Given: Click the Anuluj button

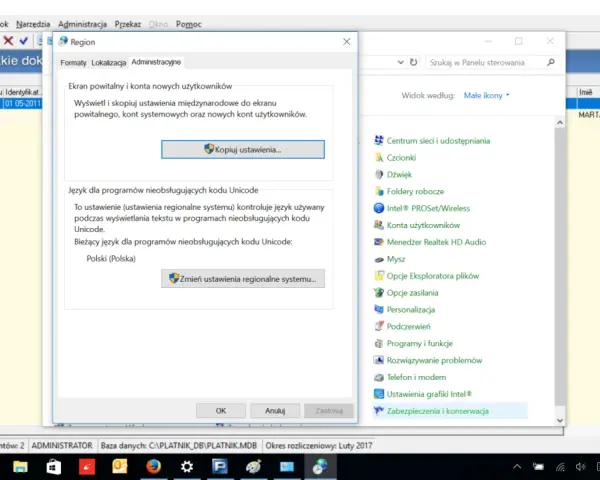Looking at the screenshot, I should point(275,411).
